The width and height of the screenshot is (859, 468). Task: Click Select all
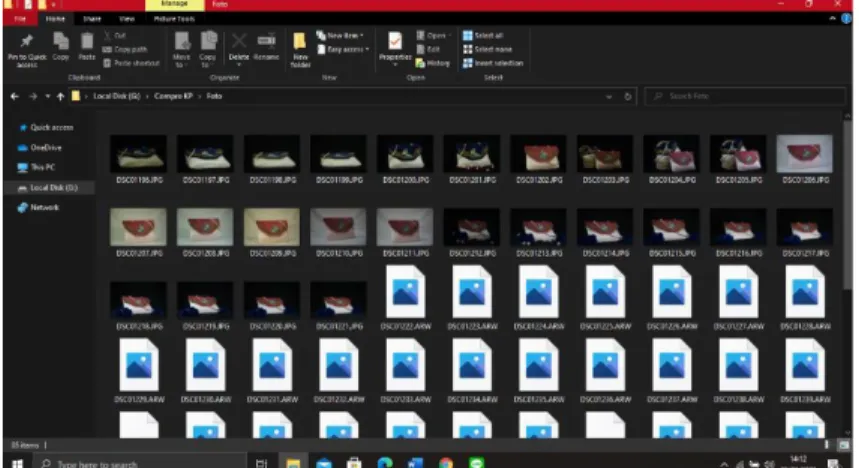point(483,36)
